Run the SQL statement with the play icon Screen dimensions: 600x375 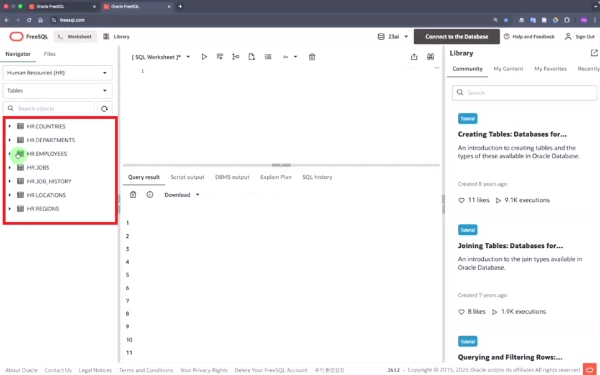204,57
